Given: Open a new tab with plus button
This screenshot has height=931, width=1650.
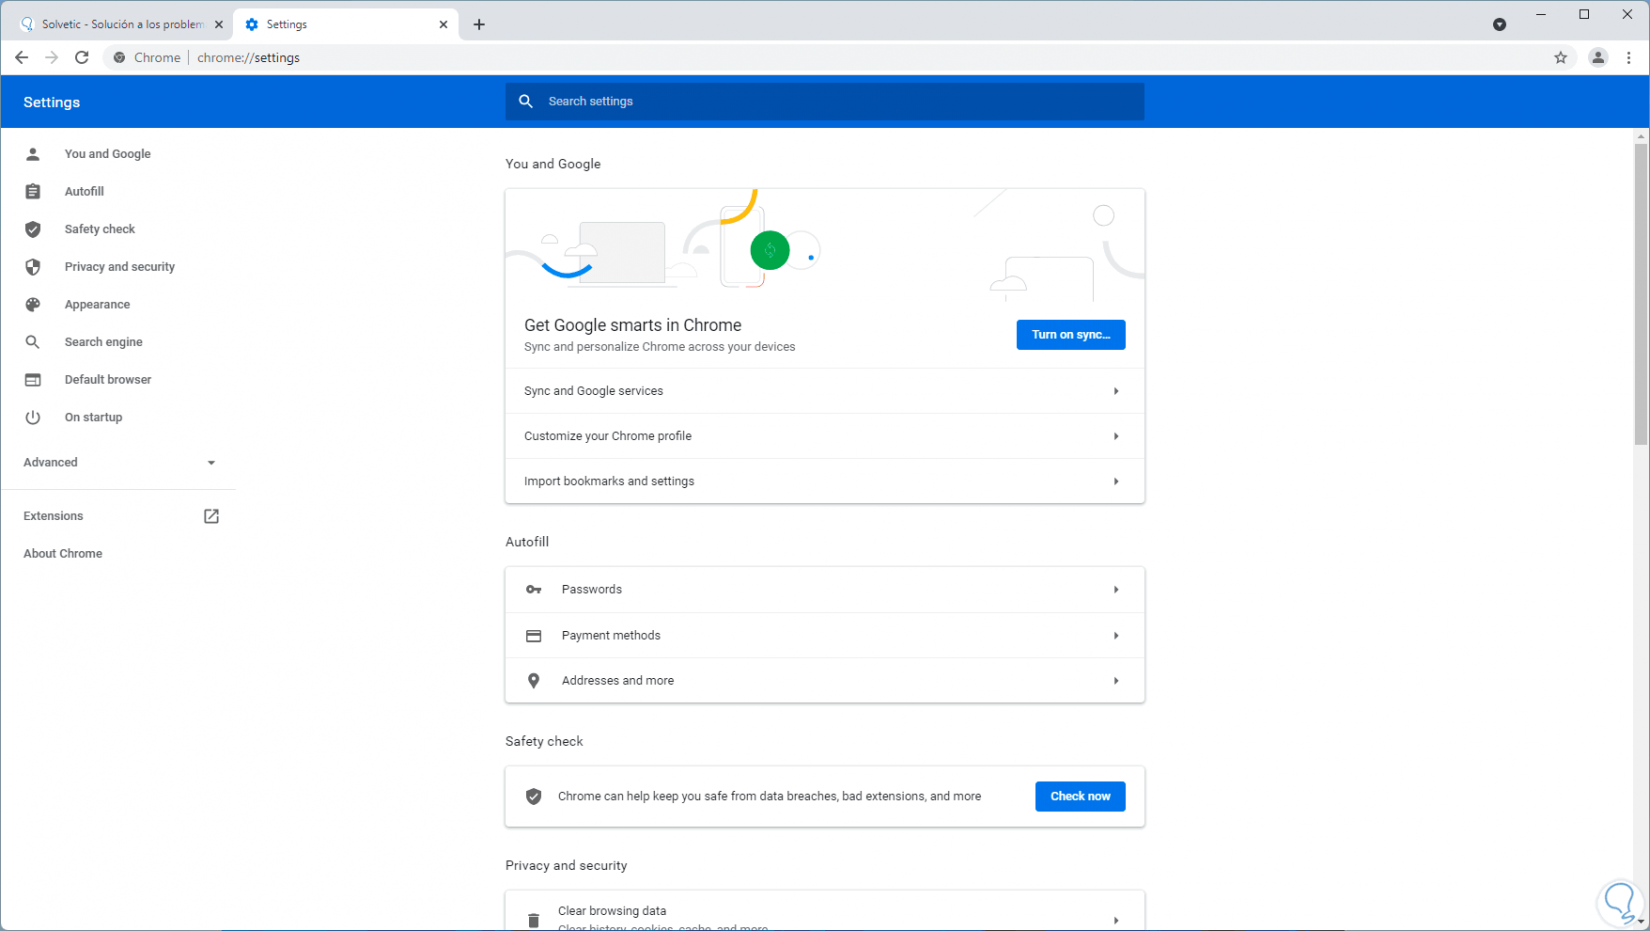Looking at the screenshot, I should [479, 25].
